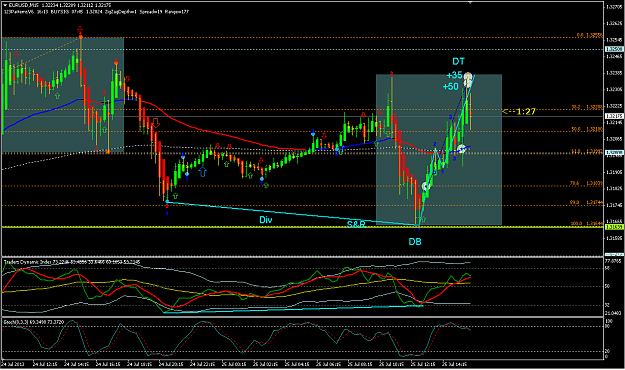Click the 25 Jul 04:15 time axis label
This screenshot has width=625, height=370.
(x=297, y=364)
